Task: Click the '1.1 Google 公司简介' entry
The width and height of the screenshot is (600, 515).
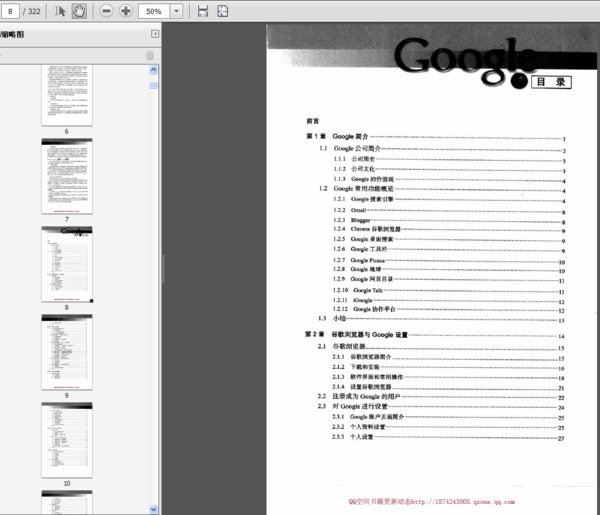Action: coord(442,149)
